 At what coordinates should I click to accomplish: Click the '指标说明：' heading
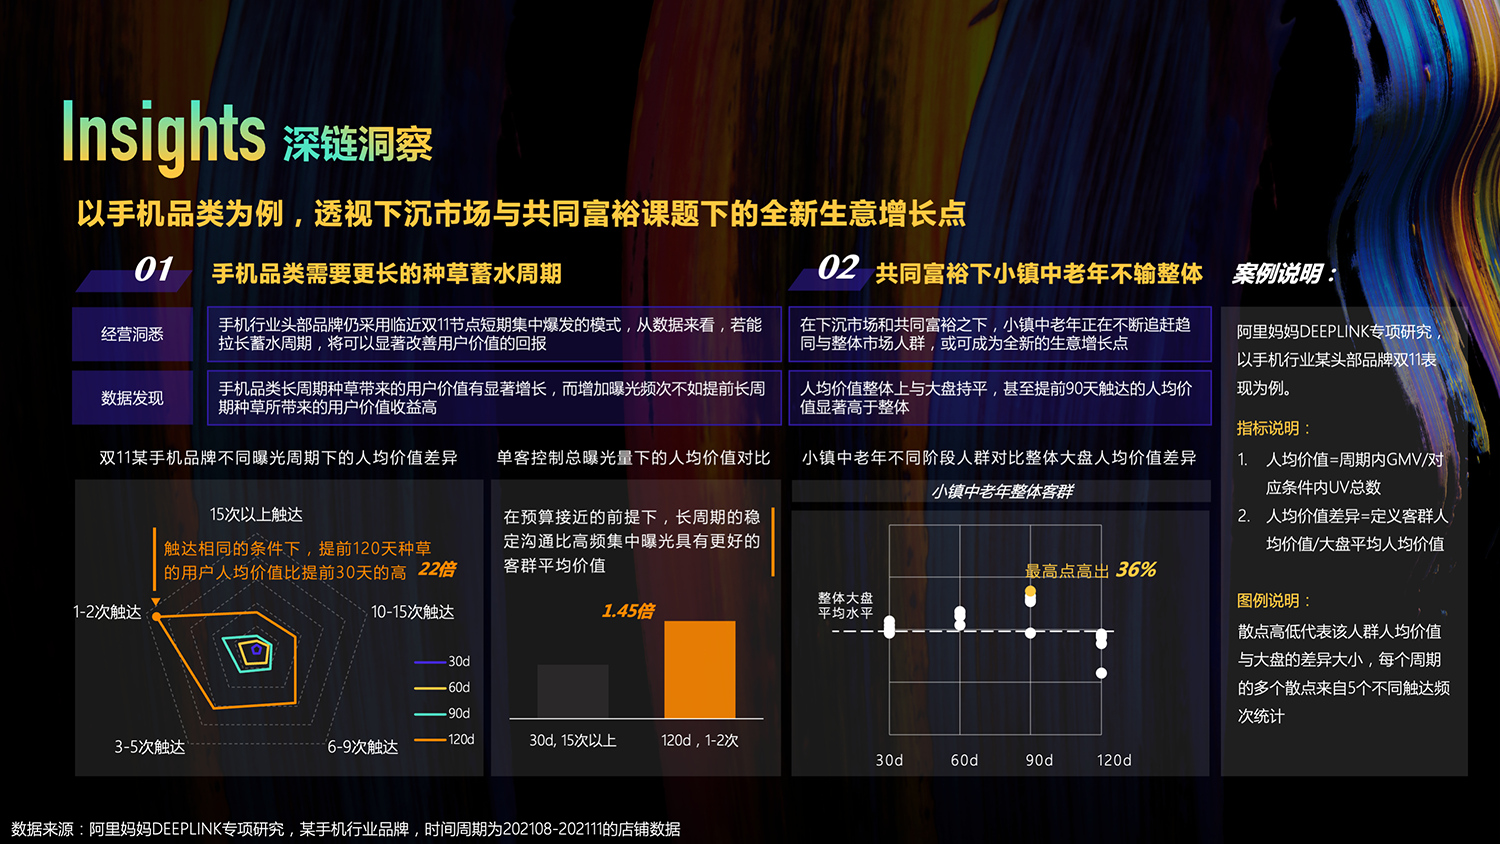pos(1273,428)
